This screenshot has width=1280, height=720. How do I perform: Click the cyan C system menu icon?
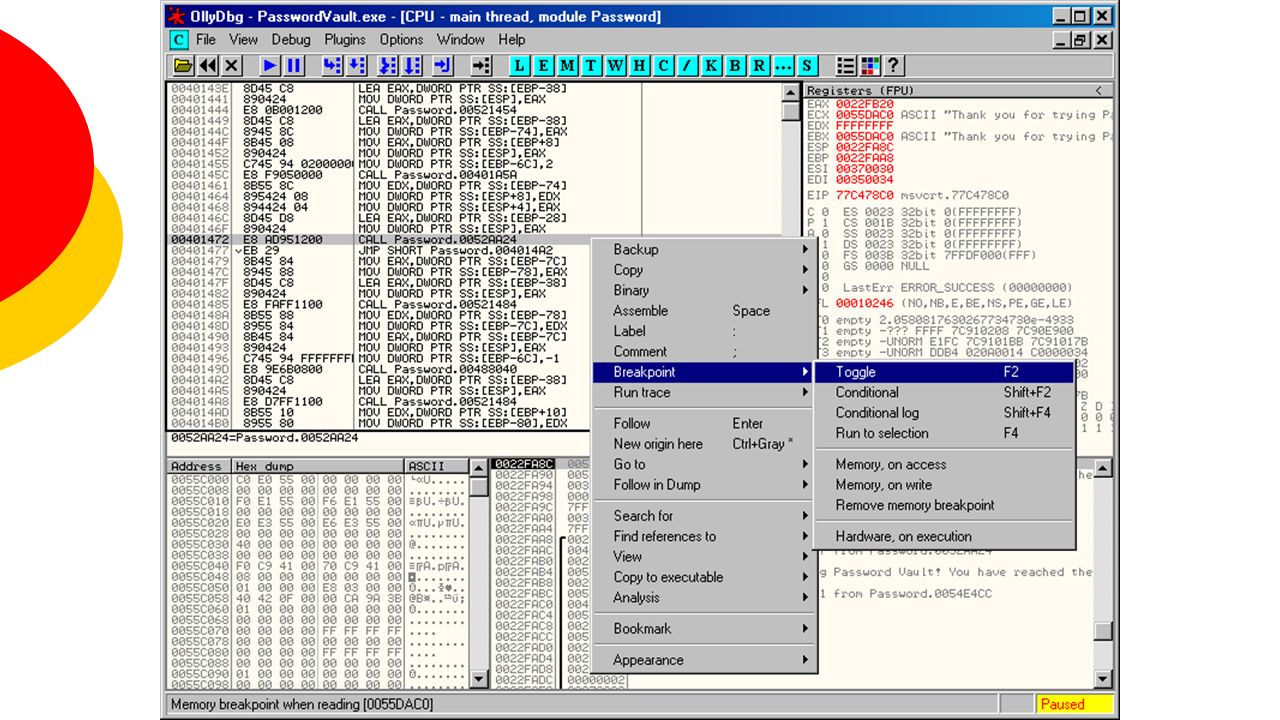tap(179, 40)
